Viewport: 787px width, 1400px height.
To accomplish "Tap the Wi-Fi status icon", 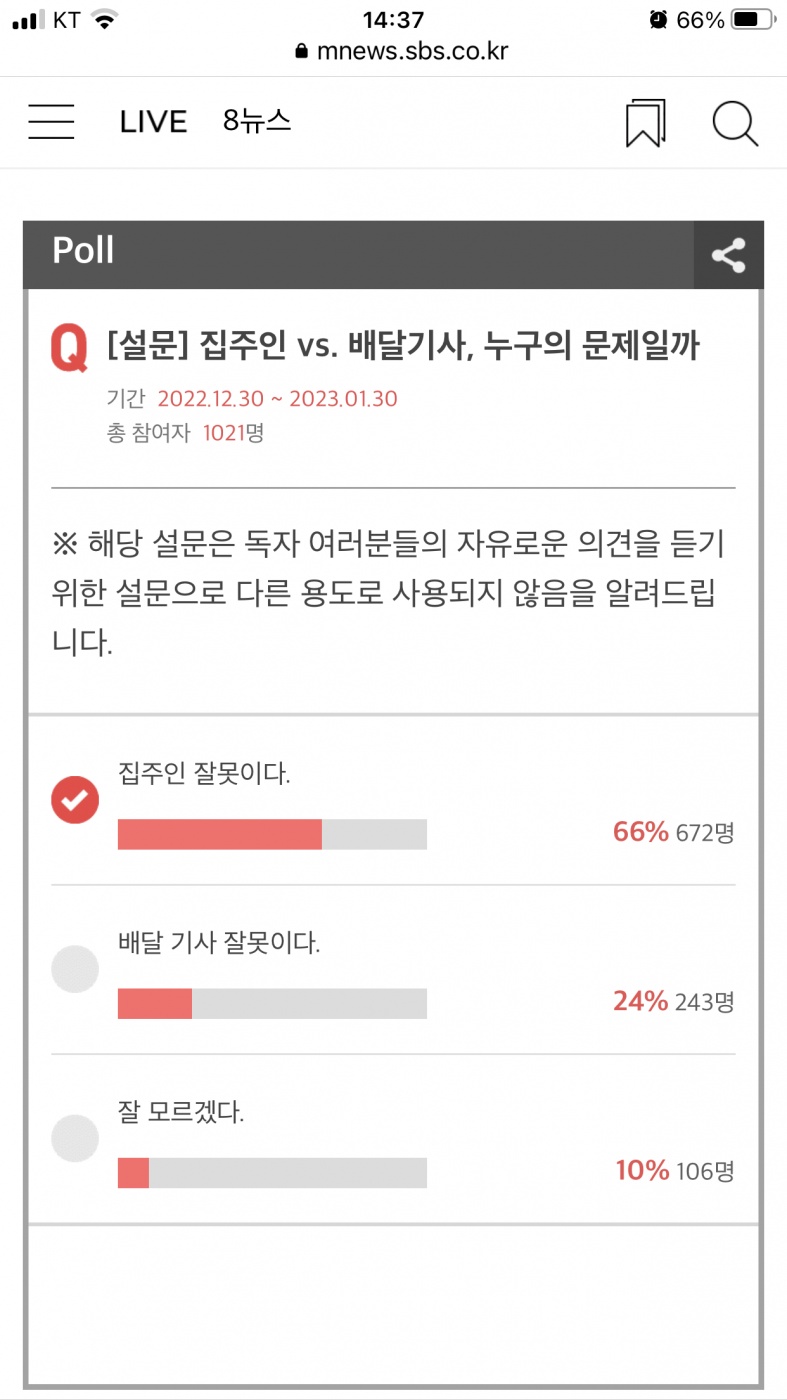I will click(103, 20).
